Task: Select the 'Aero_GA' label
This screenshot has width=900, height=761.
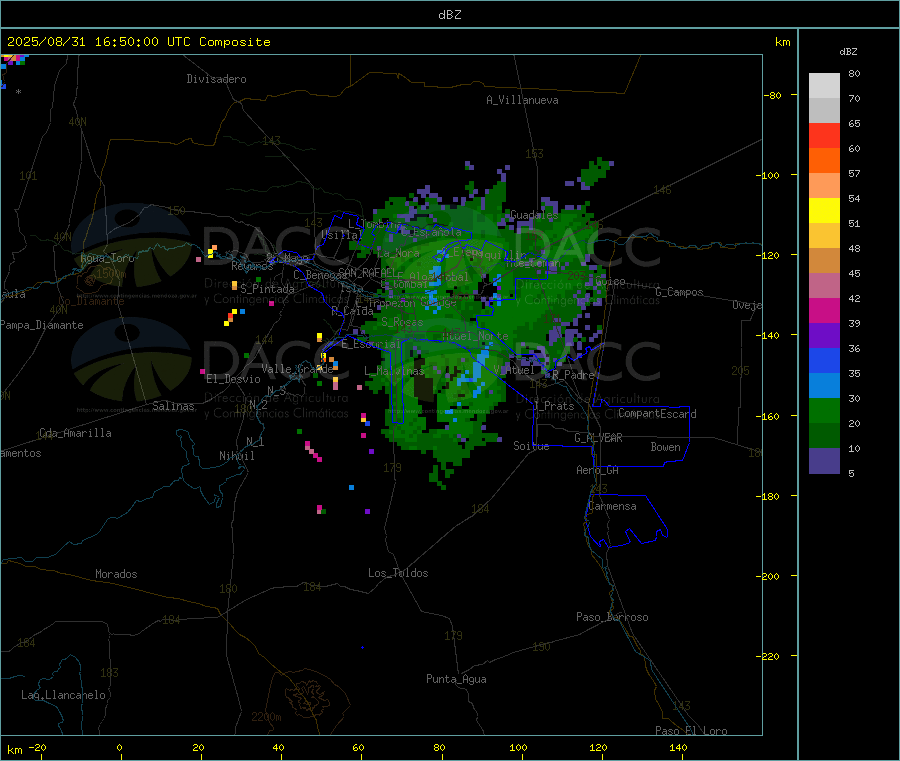Action: pos(598,470)
